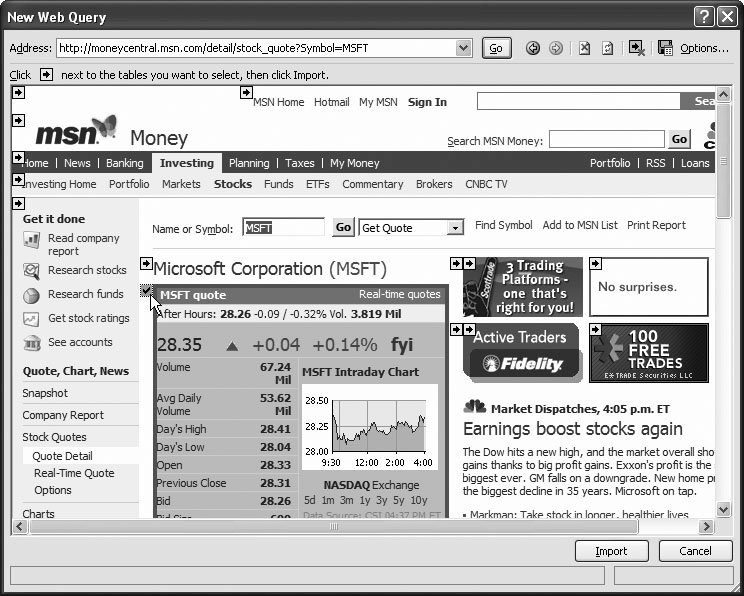Click the See accounts bank icon
This screenshot has height=596, width=744.
coord(31,343)
